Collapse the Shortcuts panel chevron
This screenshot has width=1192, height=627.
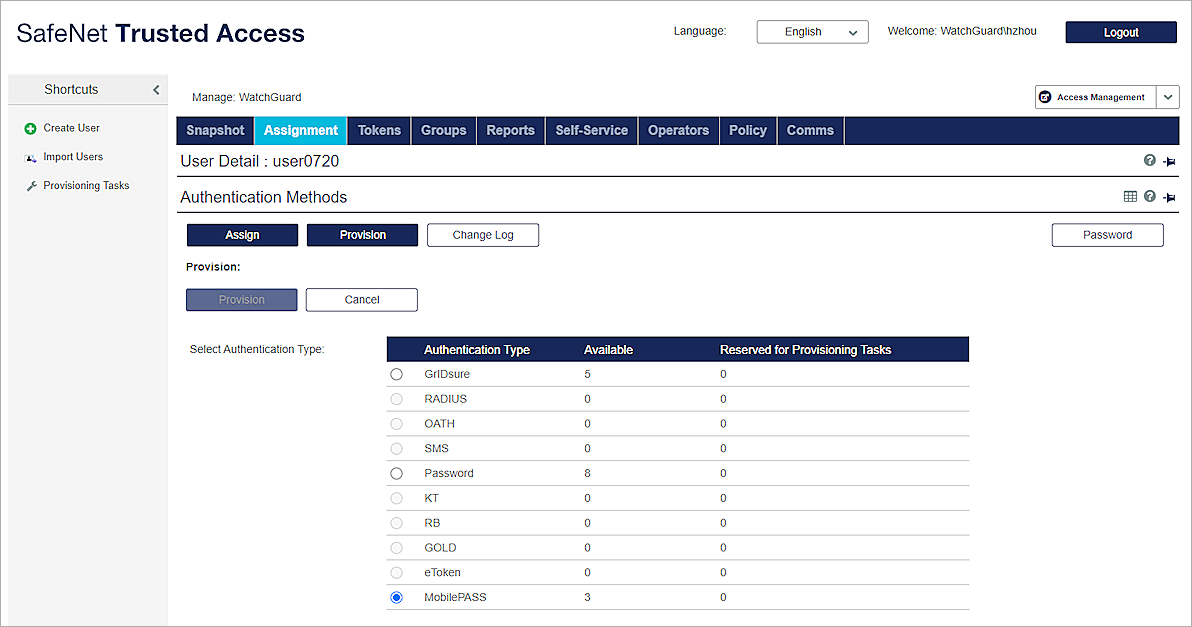point(155,89)
